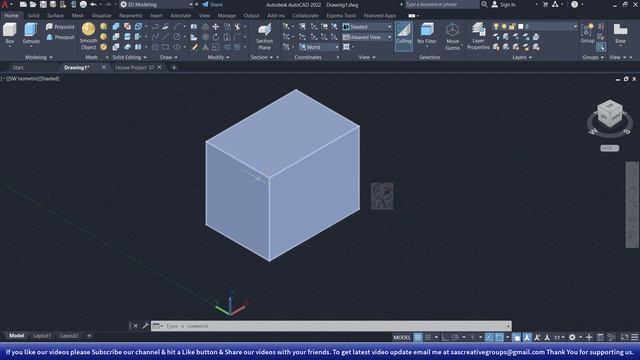Open the Autodesk App Store cart icon
Screen dimensions: 640x360
pos(545,4)
